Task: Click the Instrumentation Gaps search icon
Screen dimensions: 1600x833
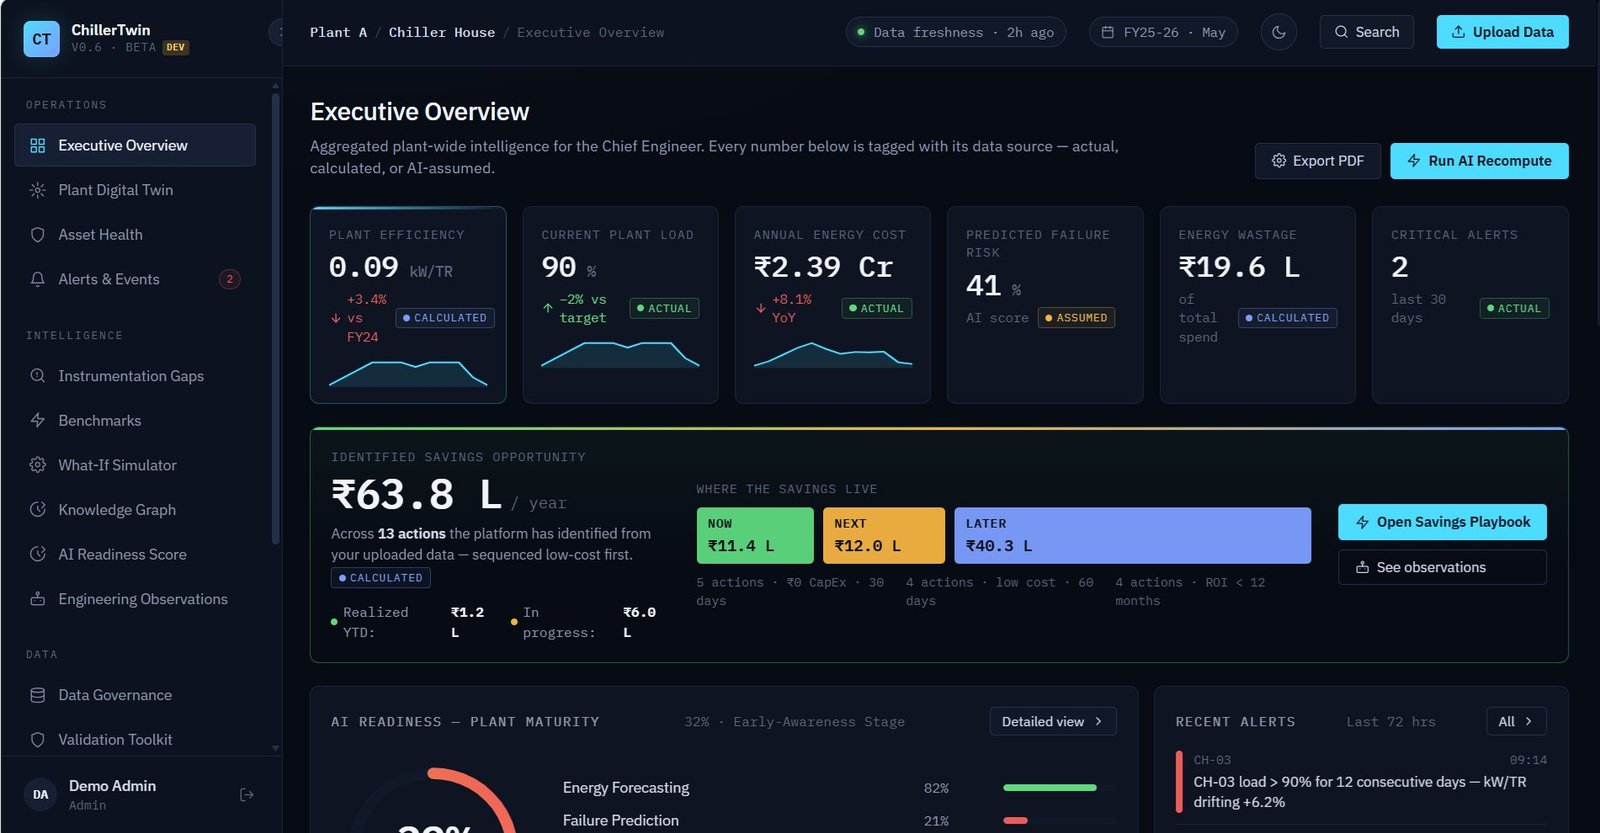Action: click(38, 376)
